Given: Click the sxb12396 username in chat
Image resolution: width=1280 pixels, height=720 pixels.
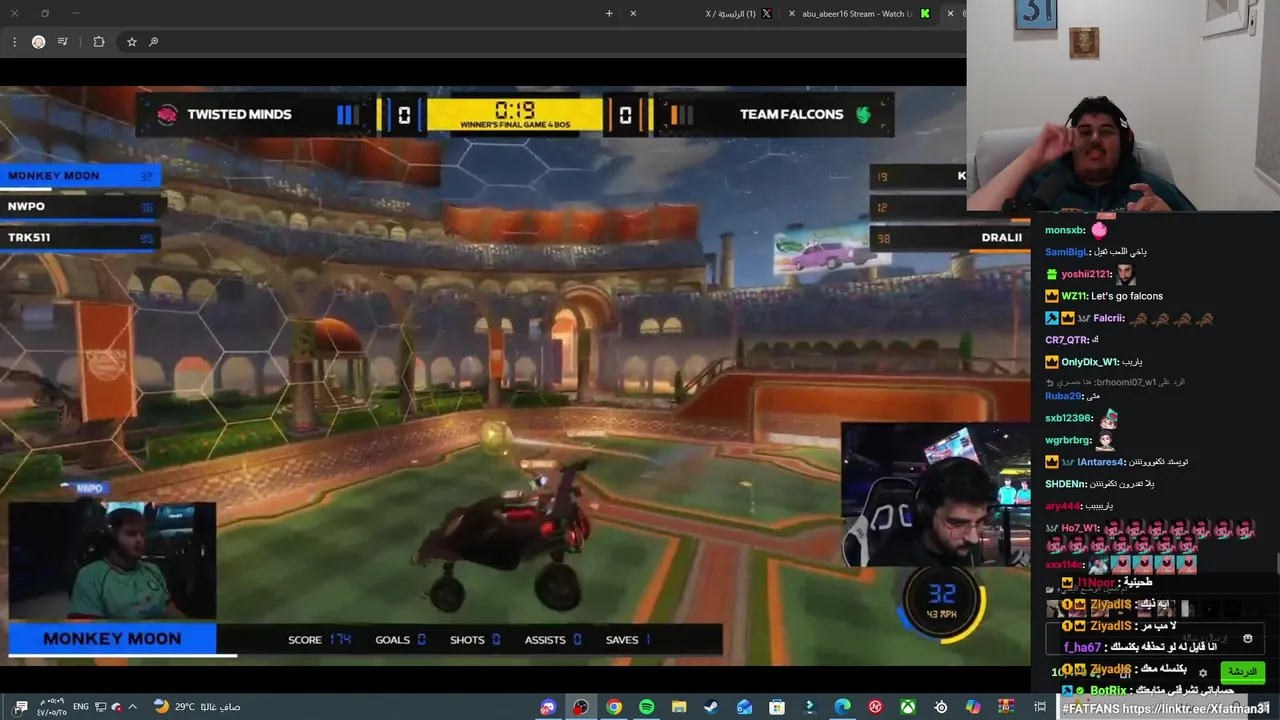Looking at the screenshot, I should pos(1069,418).
